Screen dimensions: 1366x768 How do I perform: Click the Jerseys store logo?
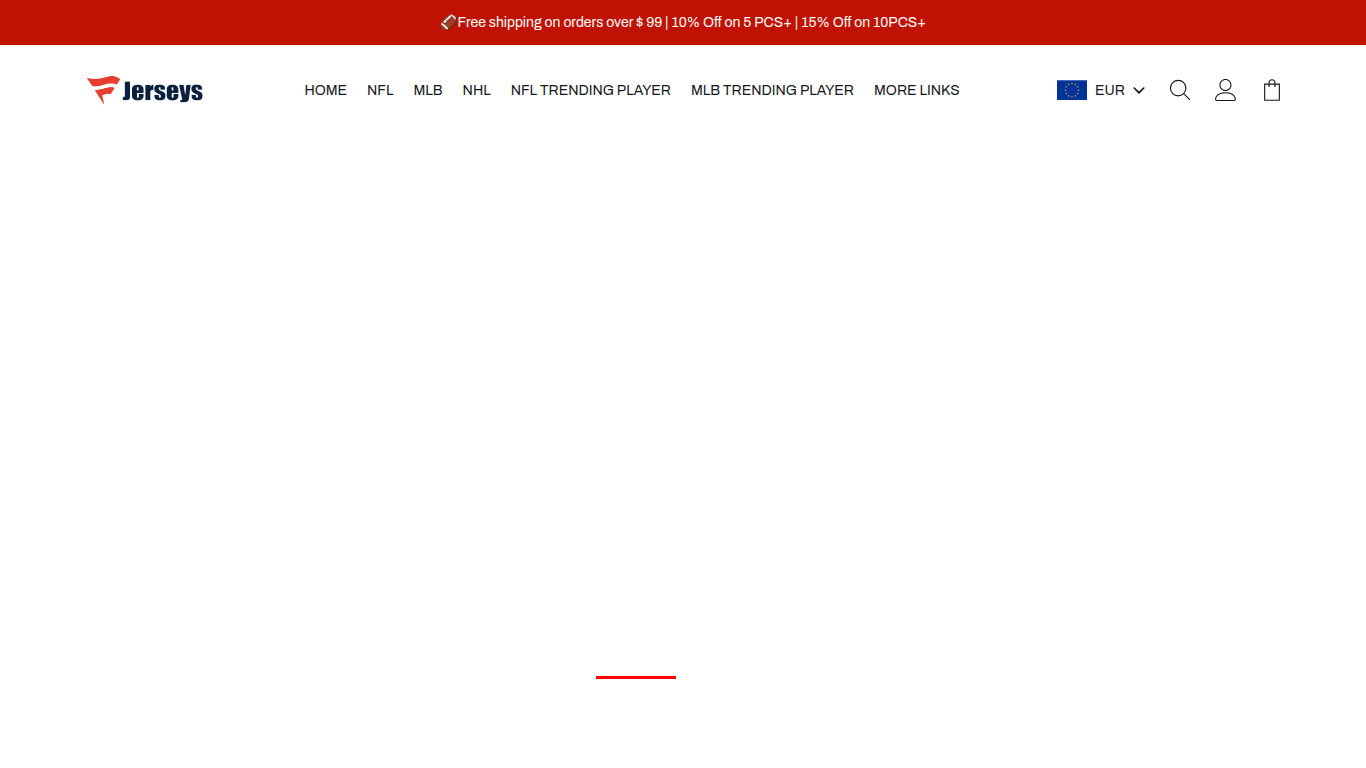[145, 90]
